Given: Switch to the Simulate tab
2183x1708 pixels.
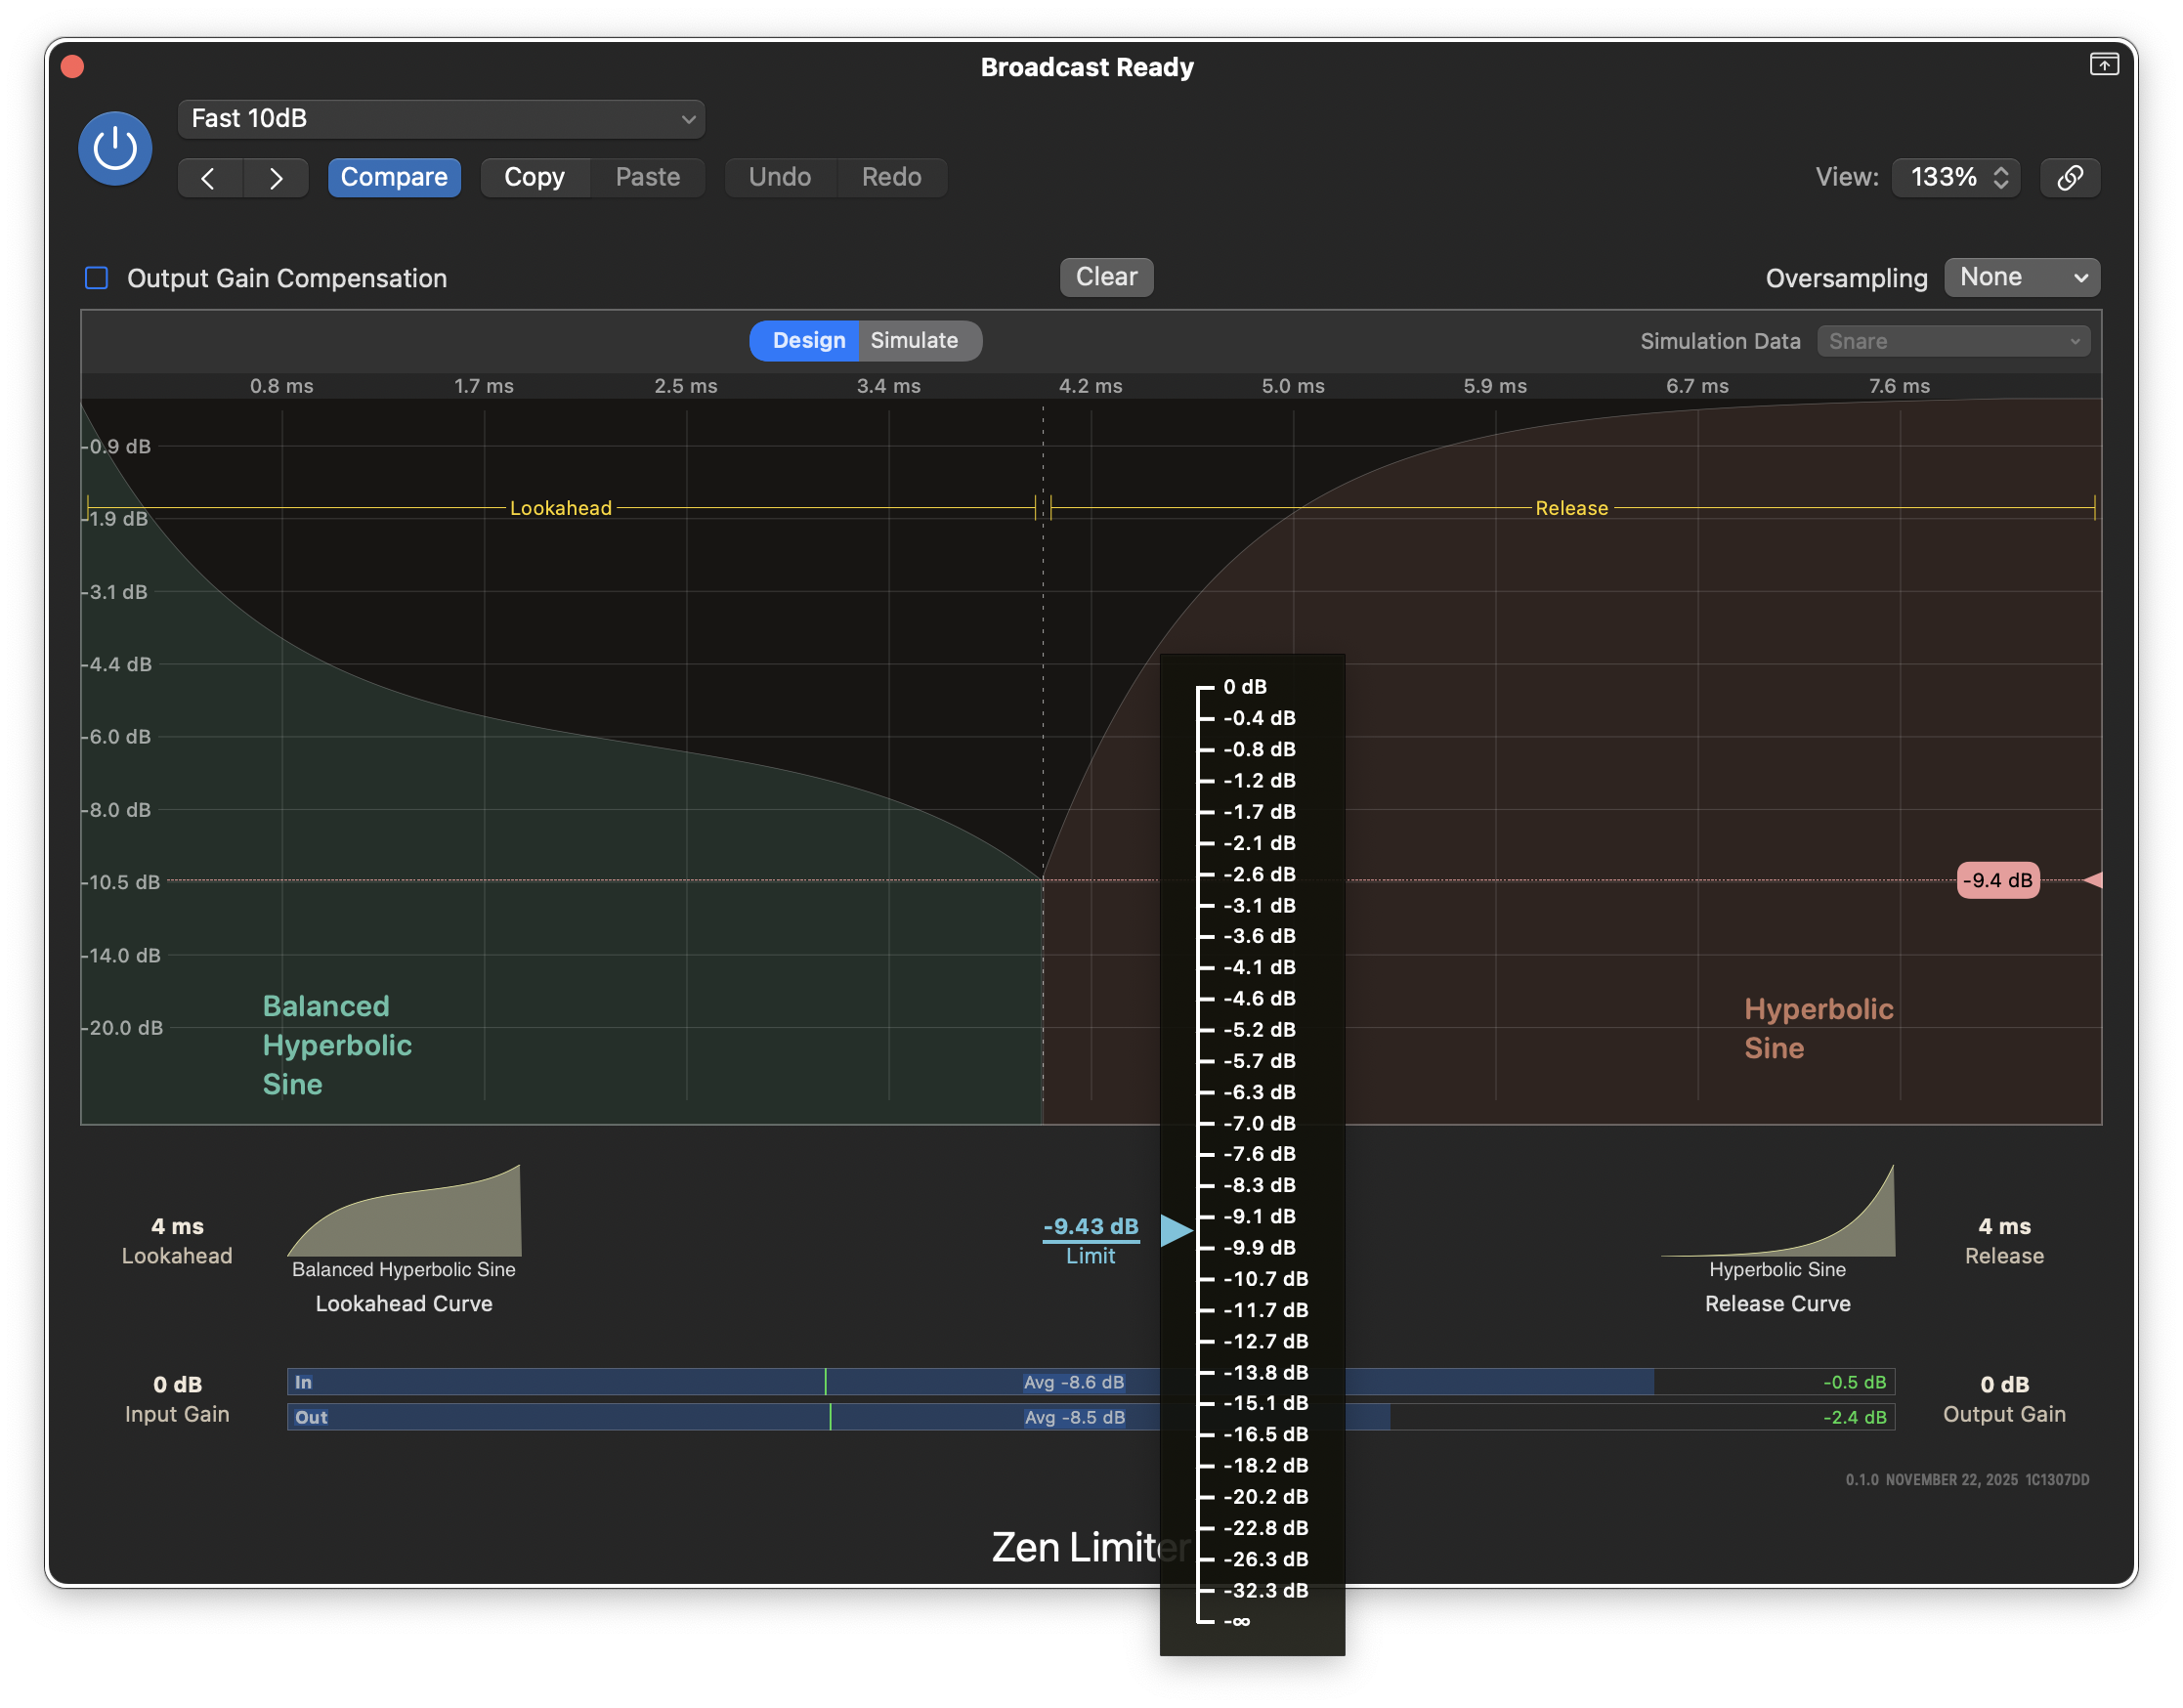Looking at the screenshot, I should pos(914,341).
